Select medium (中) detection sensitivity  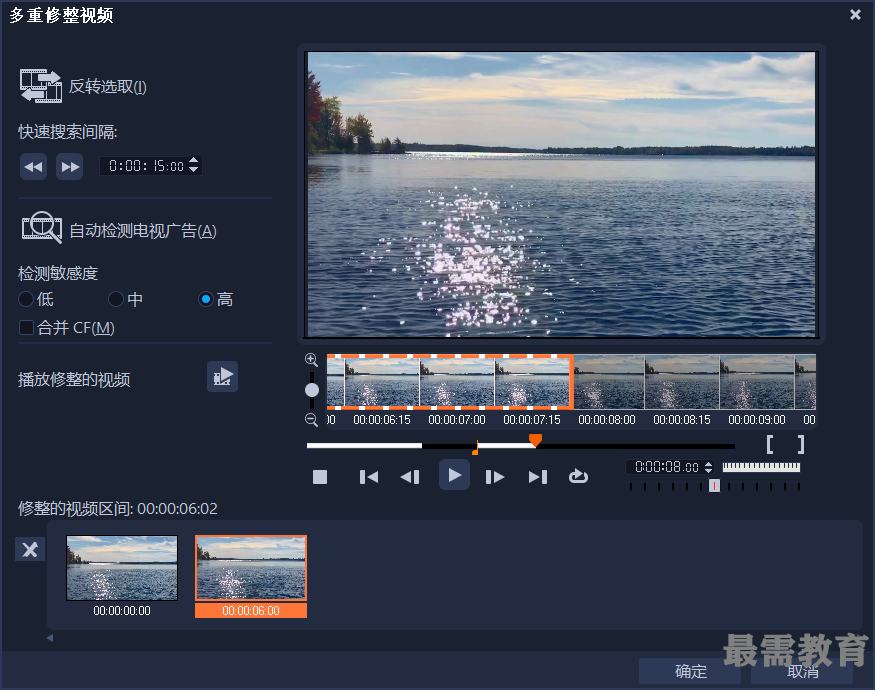tap(116, 299)
